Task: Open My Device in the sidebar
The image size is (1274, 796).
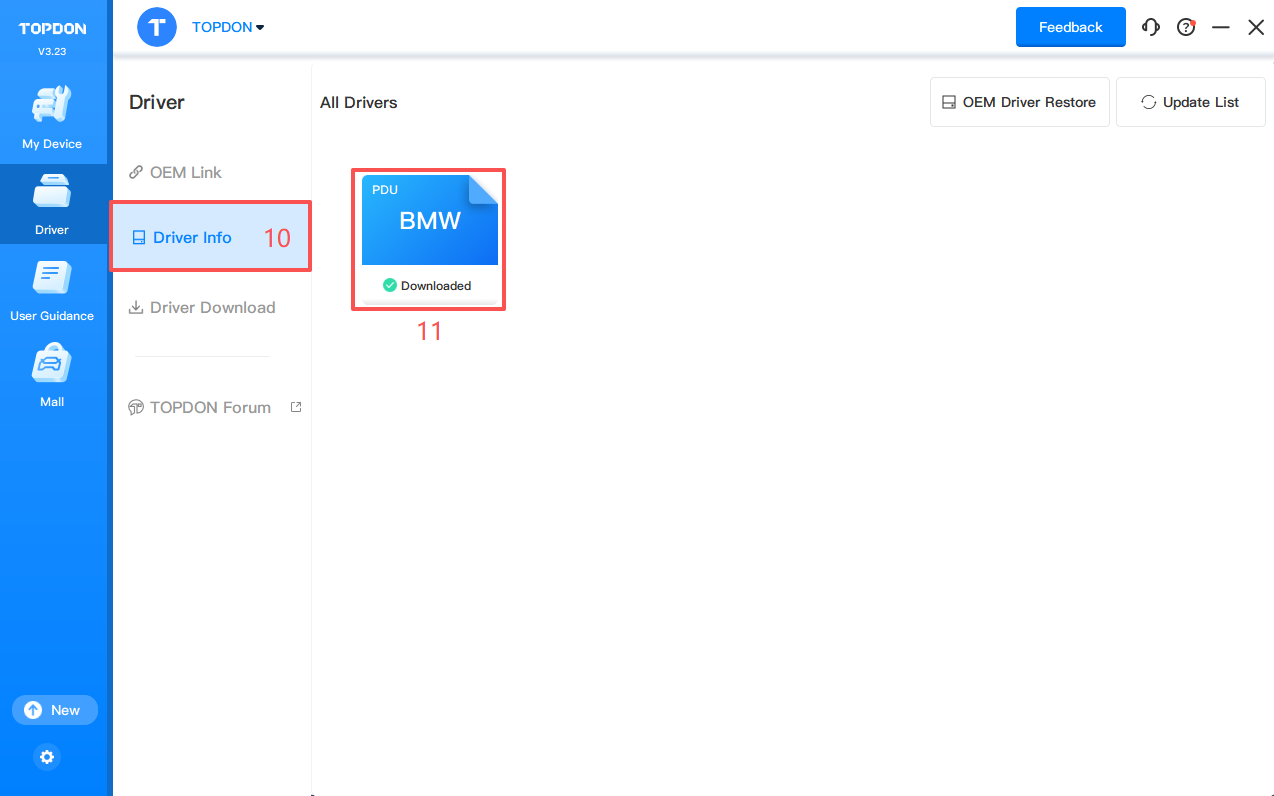Action: (x=52, y=118)
